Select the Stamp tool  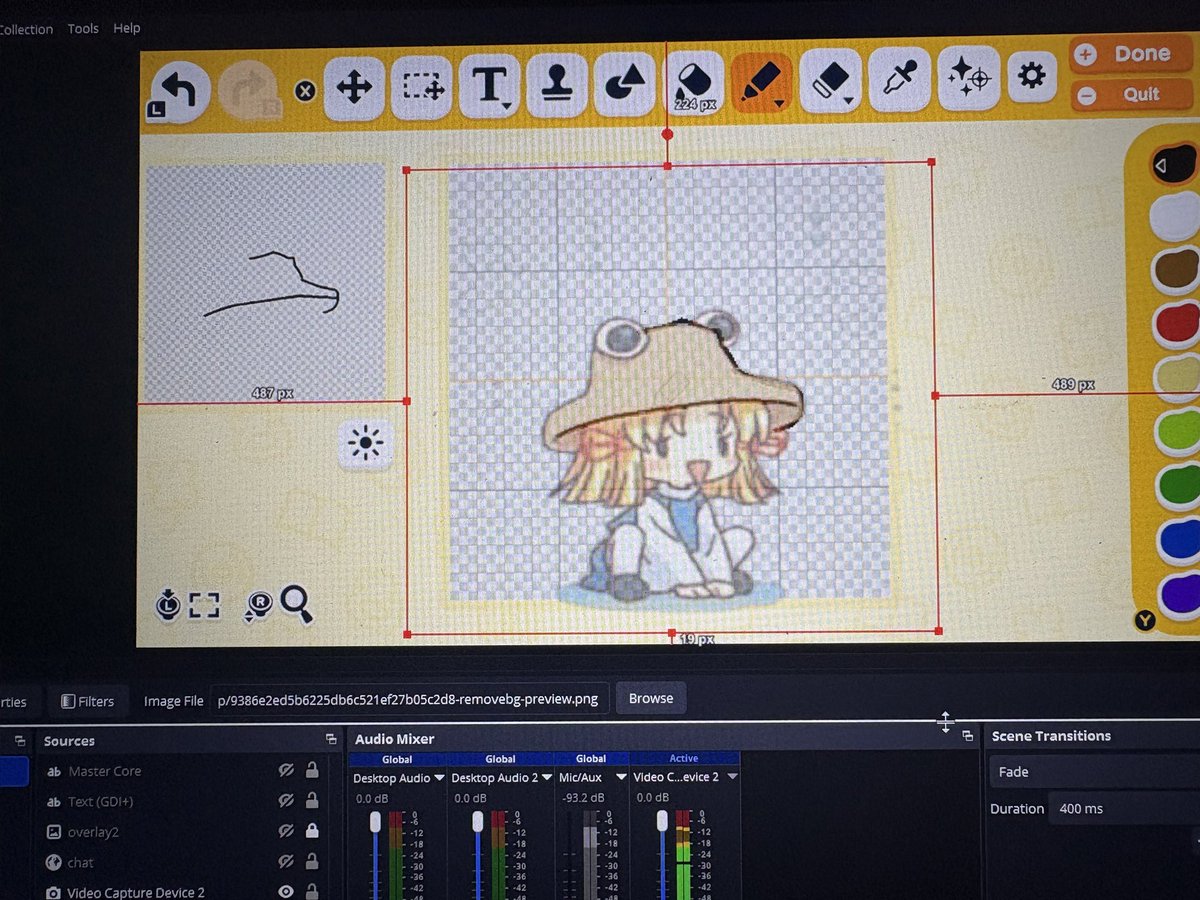coord(555,86)
